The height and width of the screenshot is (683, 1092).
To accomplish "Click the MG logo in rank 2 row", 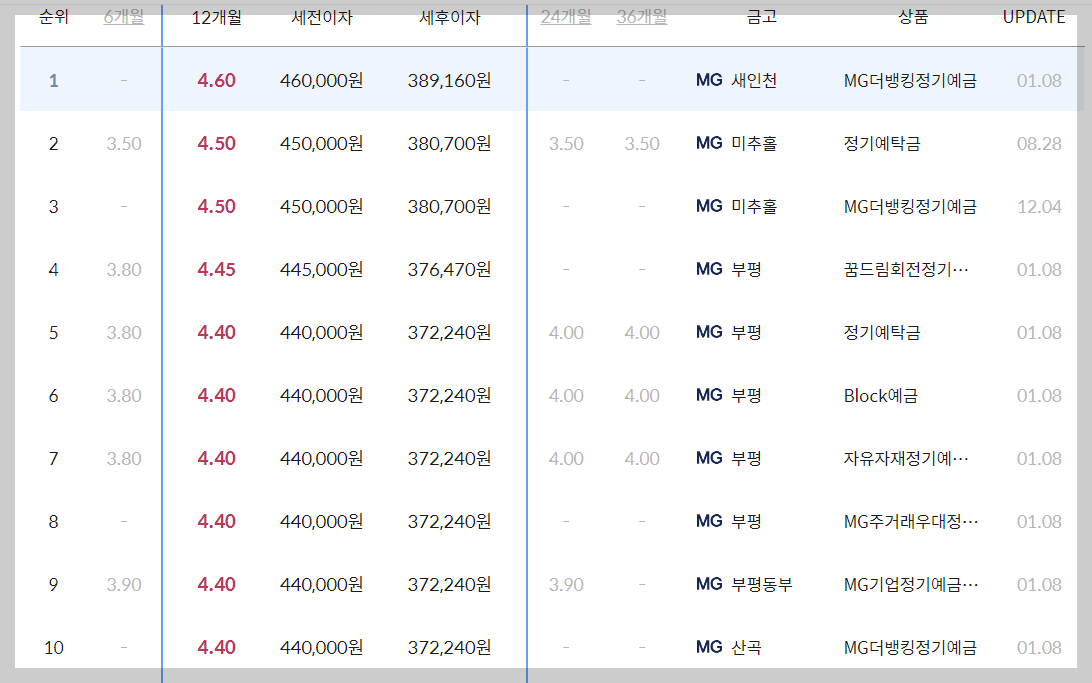I will (x=709, y=143).
